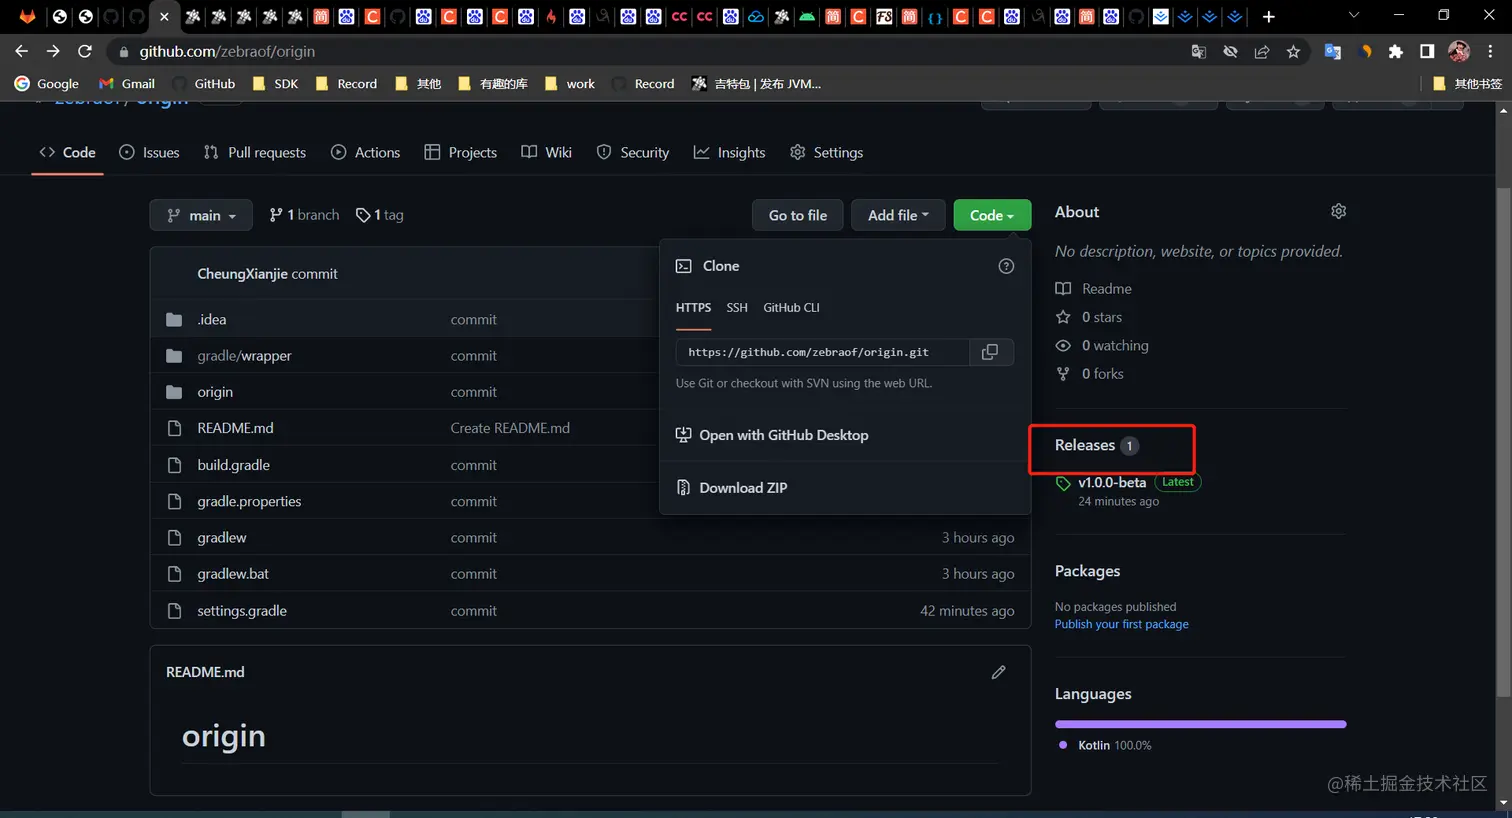Switch to the Issues tab

point(149,152)
